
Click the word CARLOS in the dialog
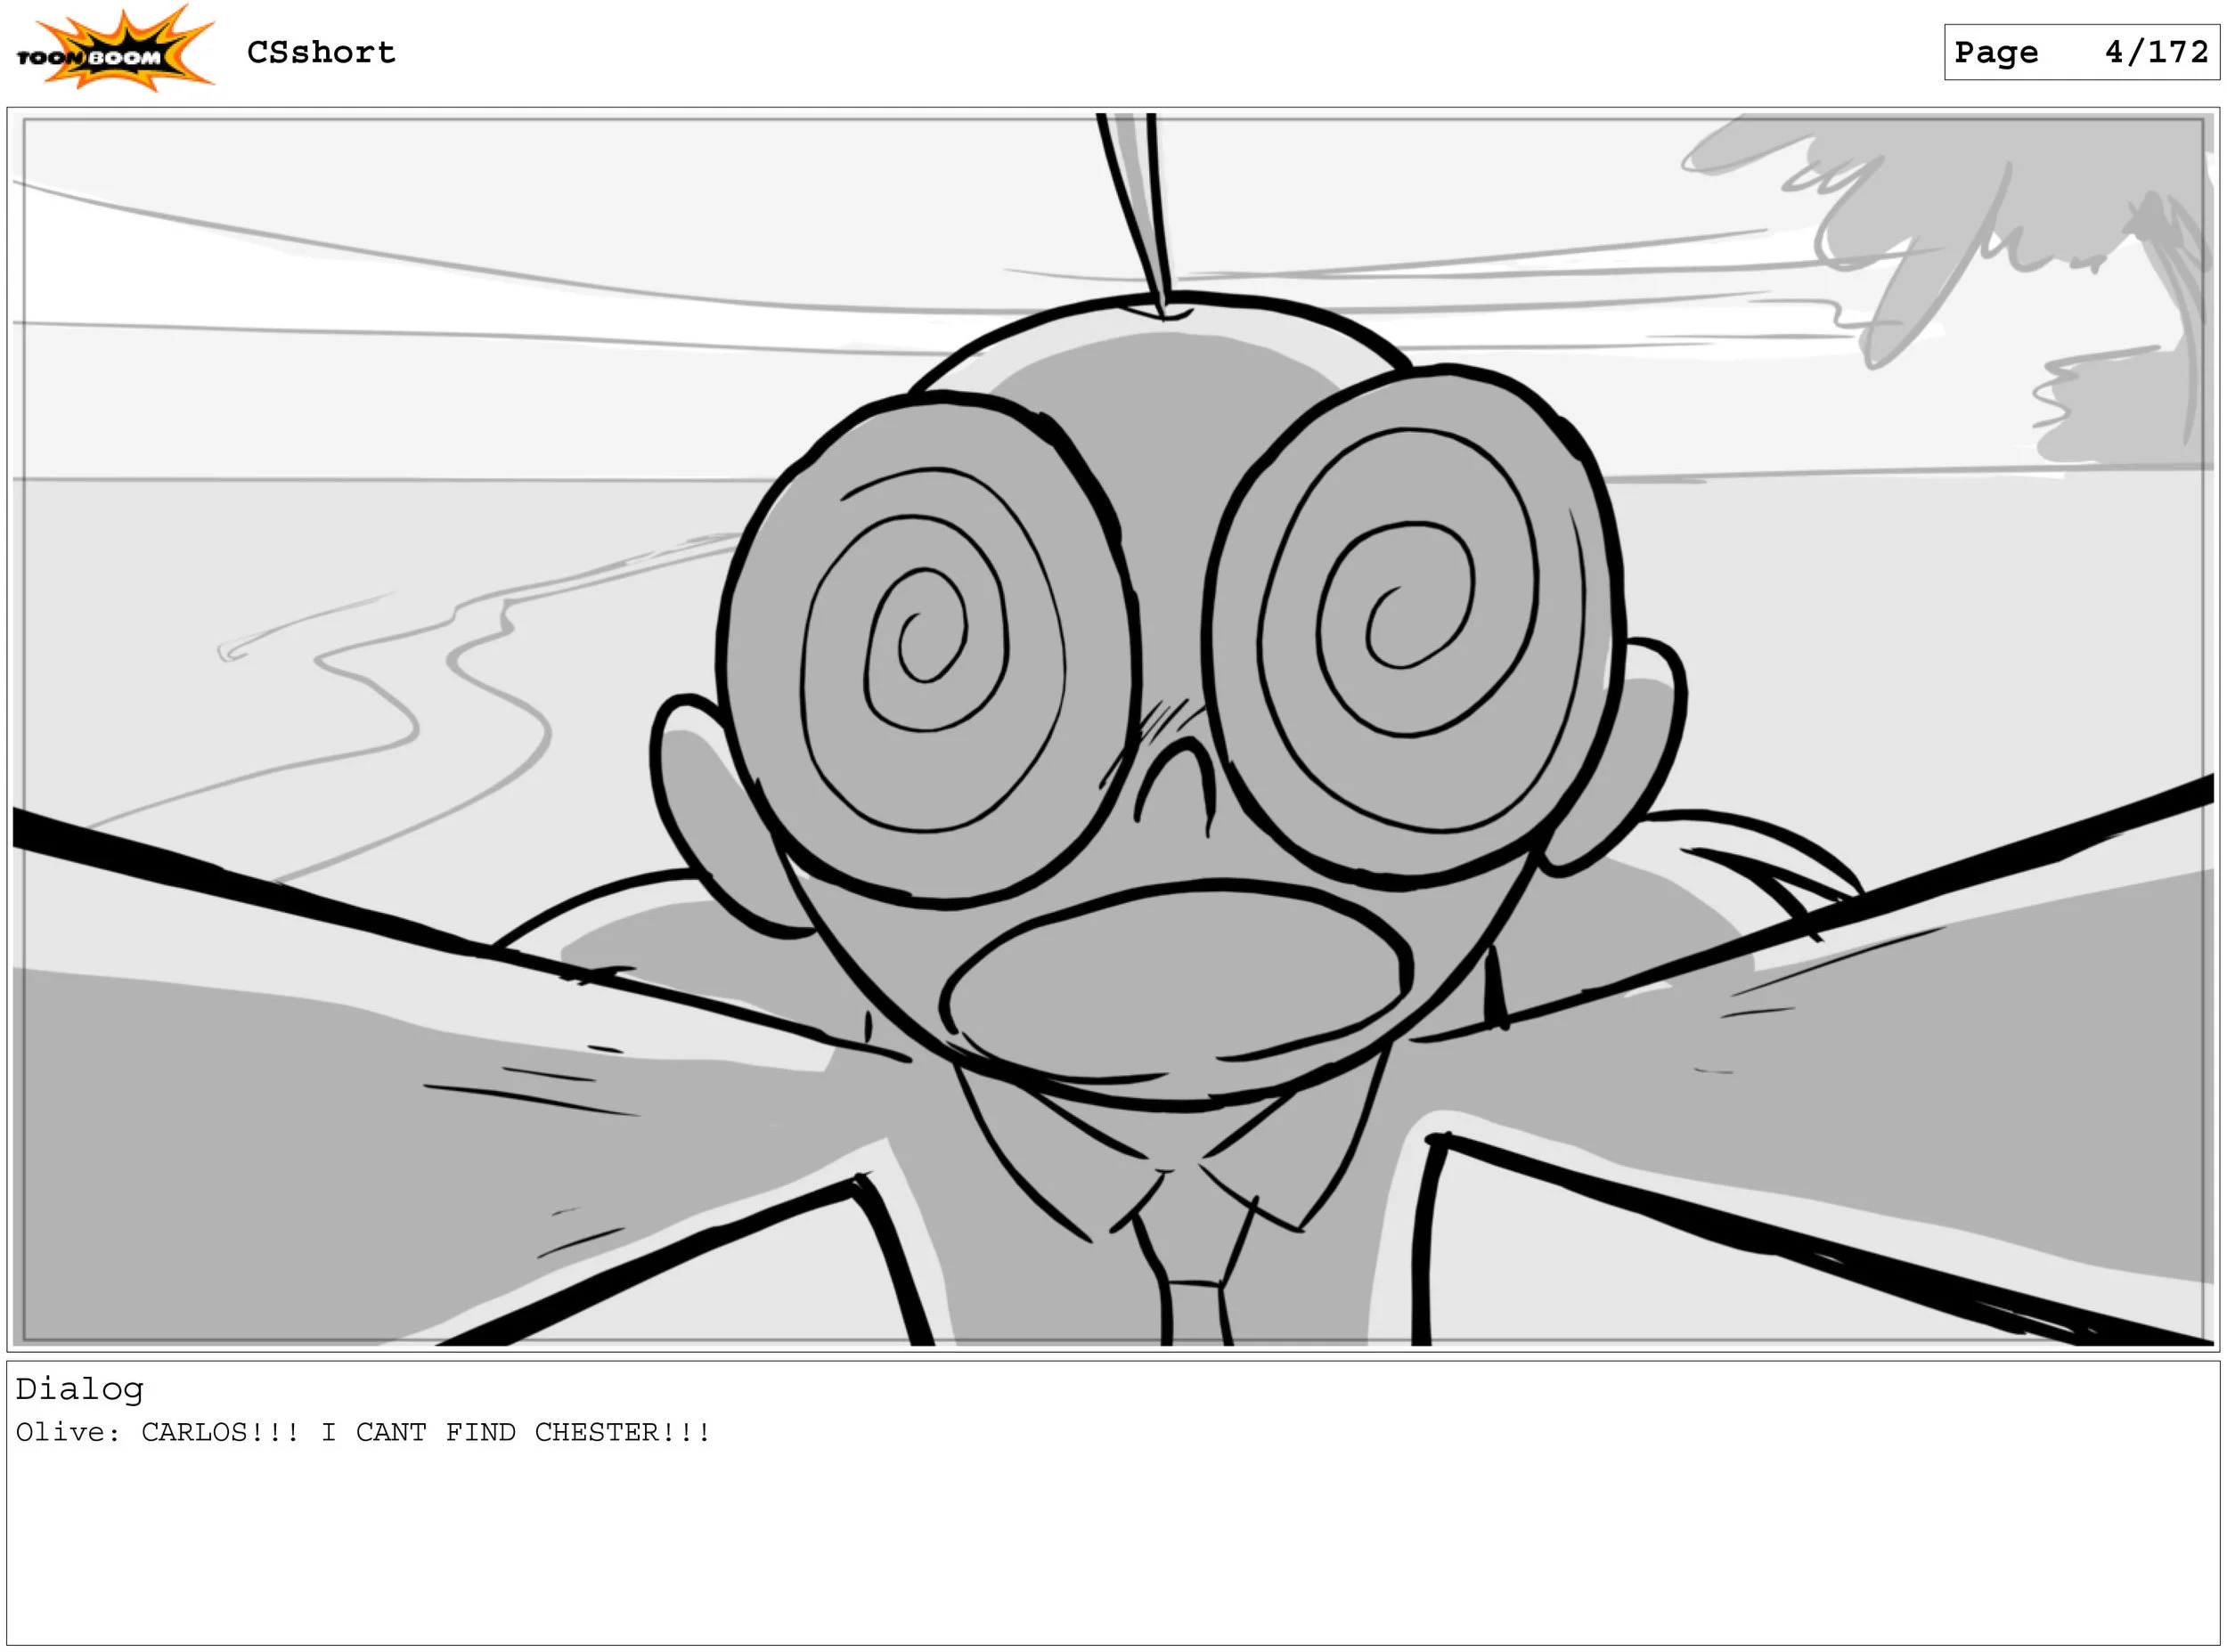194,1433
